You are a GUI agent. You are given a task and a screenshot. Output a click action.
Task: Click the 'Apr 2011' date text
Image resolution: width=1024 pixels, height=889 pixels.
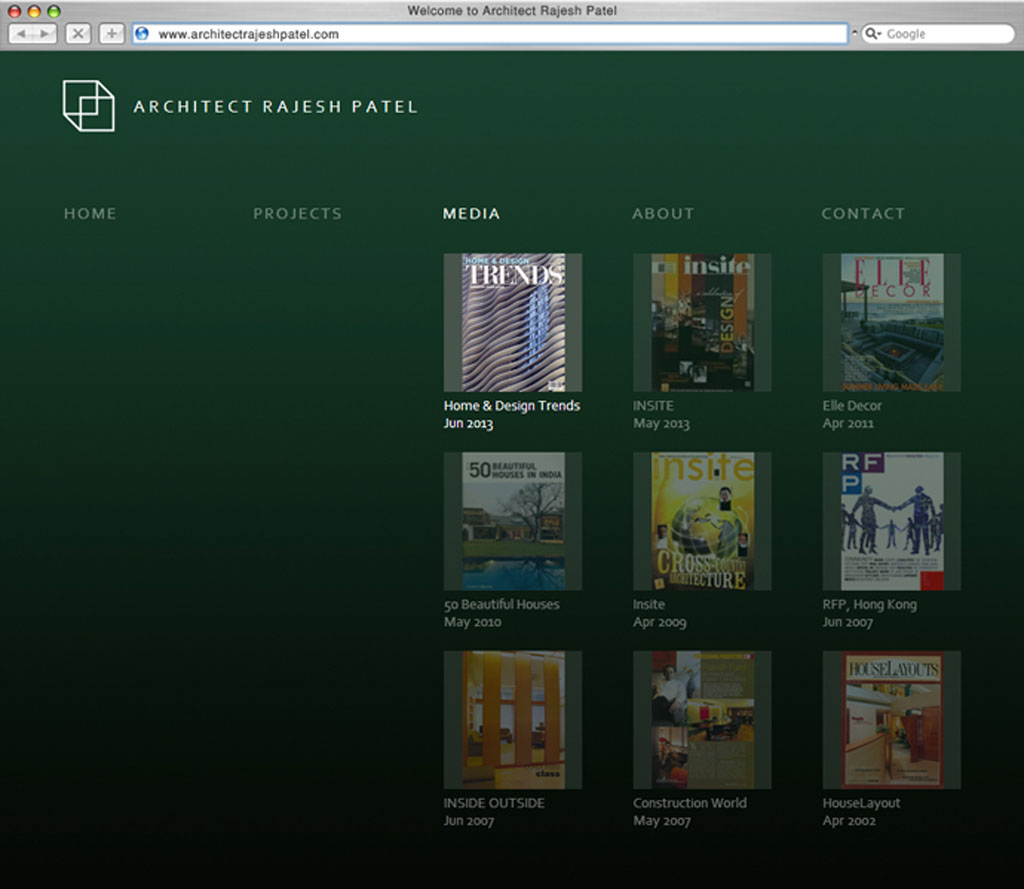848,423
